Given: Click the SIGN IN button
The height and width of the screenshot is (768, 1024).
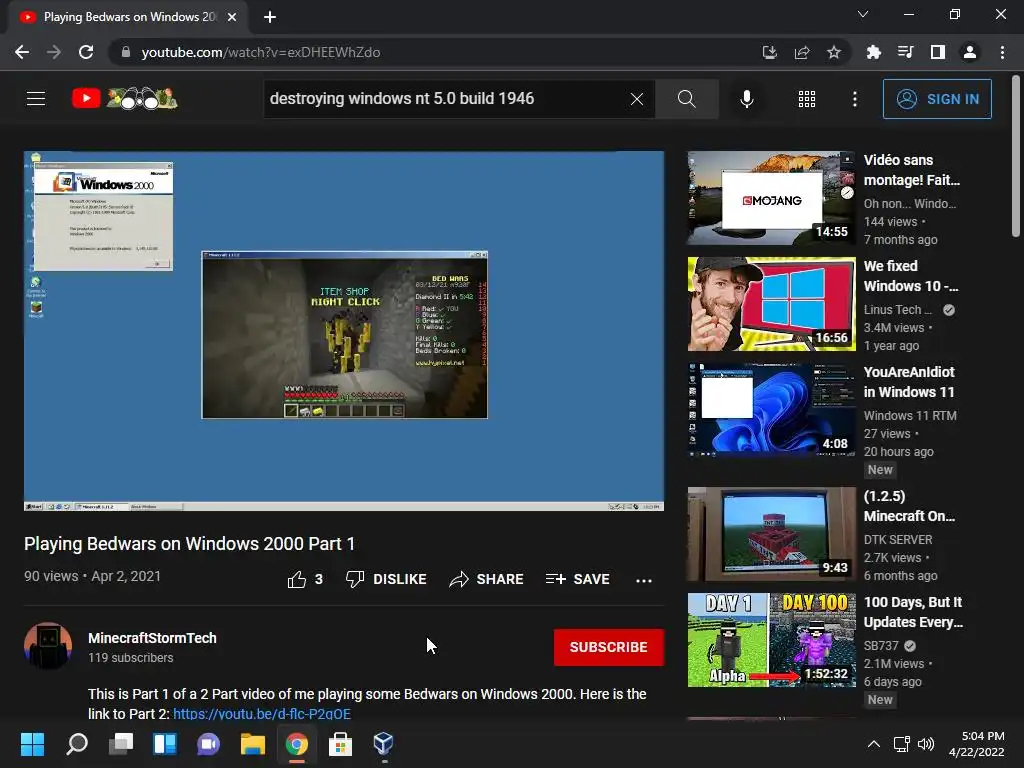Looking at the screenshot, I should (x=937, y=99).
